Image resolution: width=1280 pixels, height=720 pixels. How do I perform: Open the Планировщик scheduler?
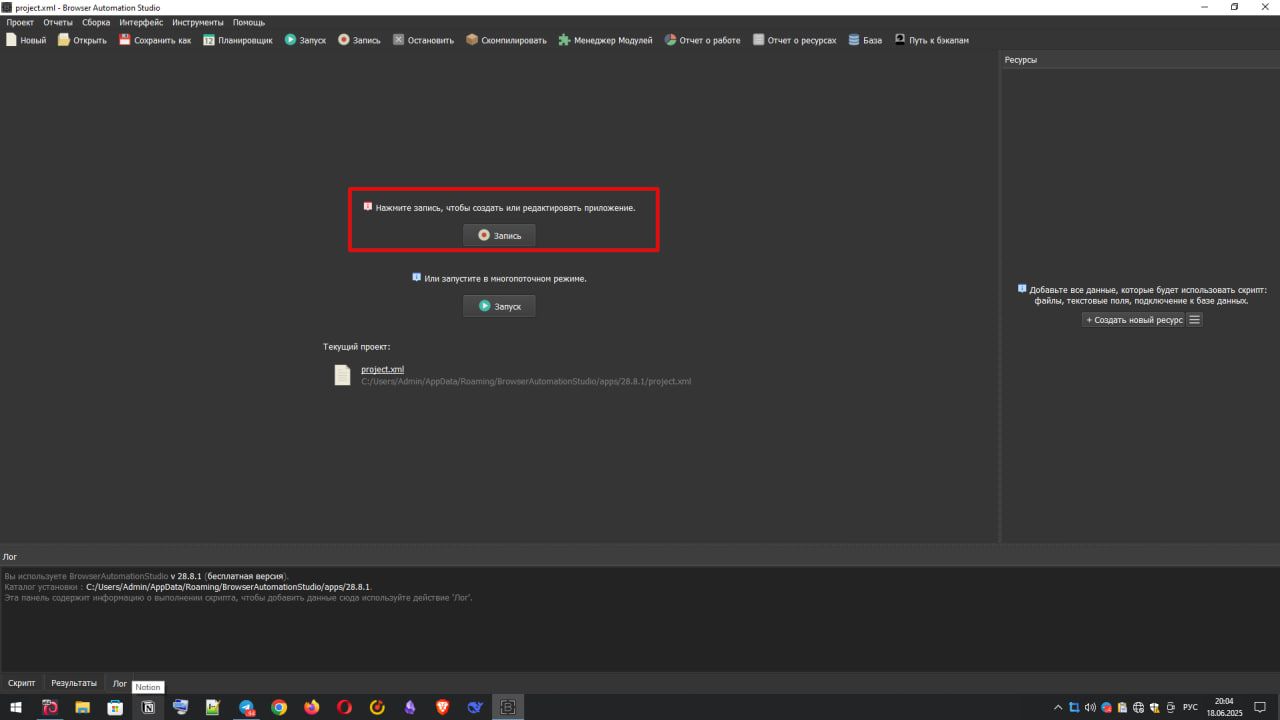238,40
